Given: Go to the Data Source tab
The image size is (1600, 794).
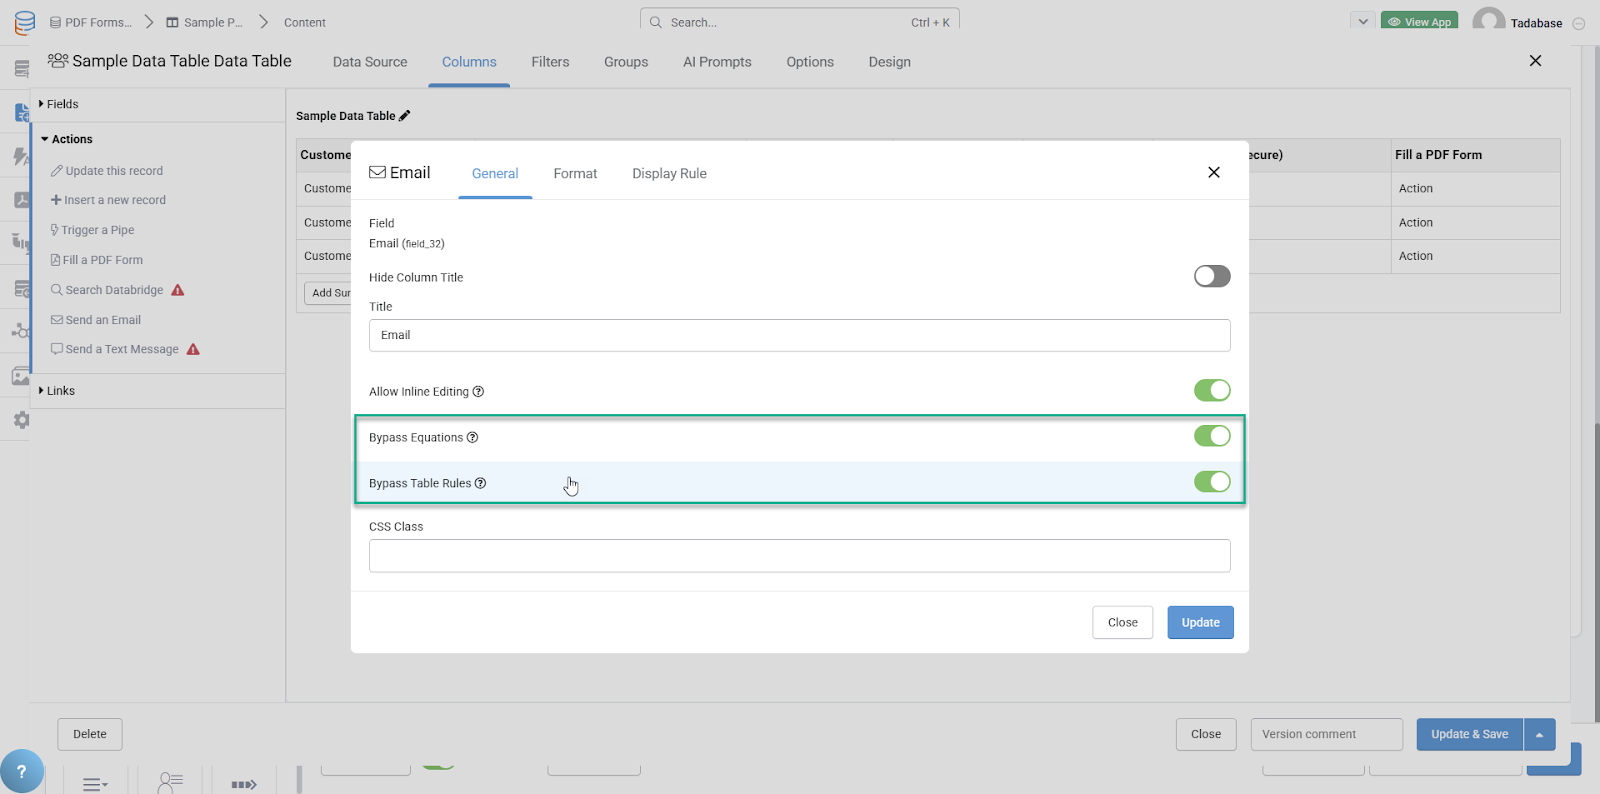Looking at the screenshot, I should (370, 62).
